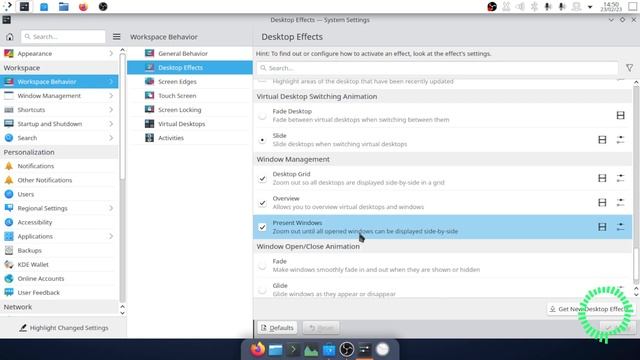
Task: Configure Present Windows effect
Action: pyautogui.click(x=620, y=227)
